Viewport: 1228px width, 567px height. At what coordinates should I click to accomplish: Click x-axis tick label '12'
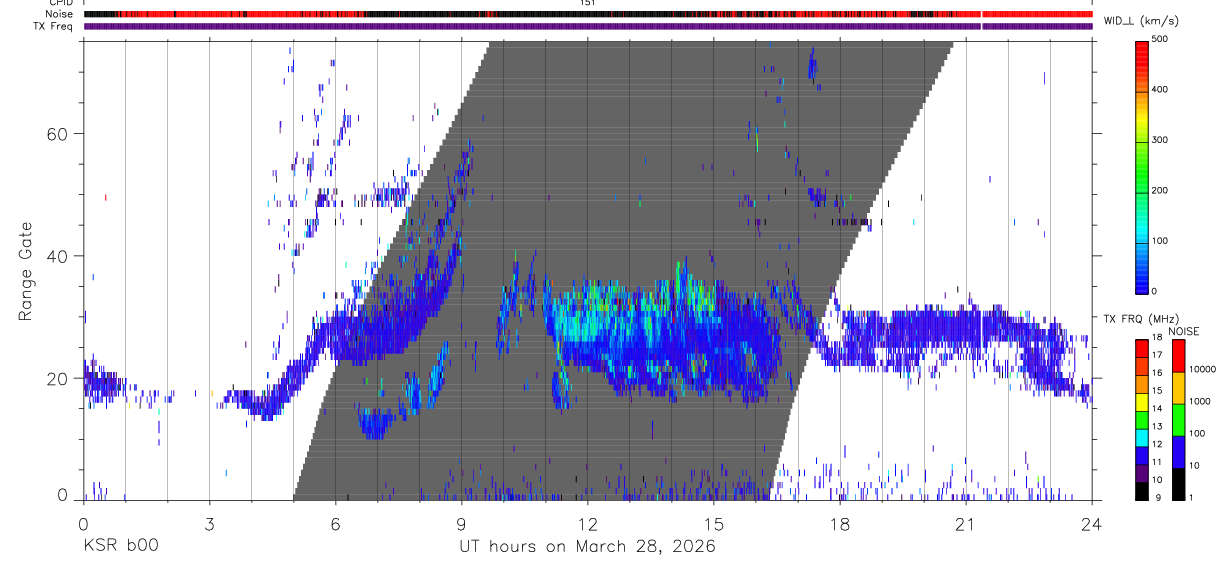coord(587,524)
